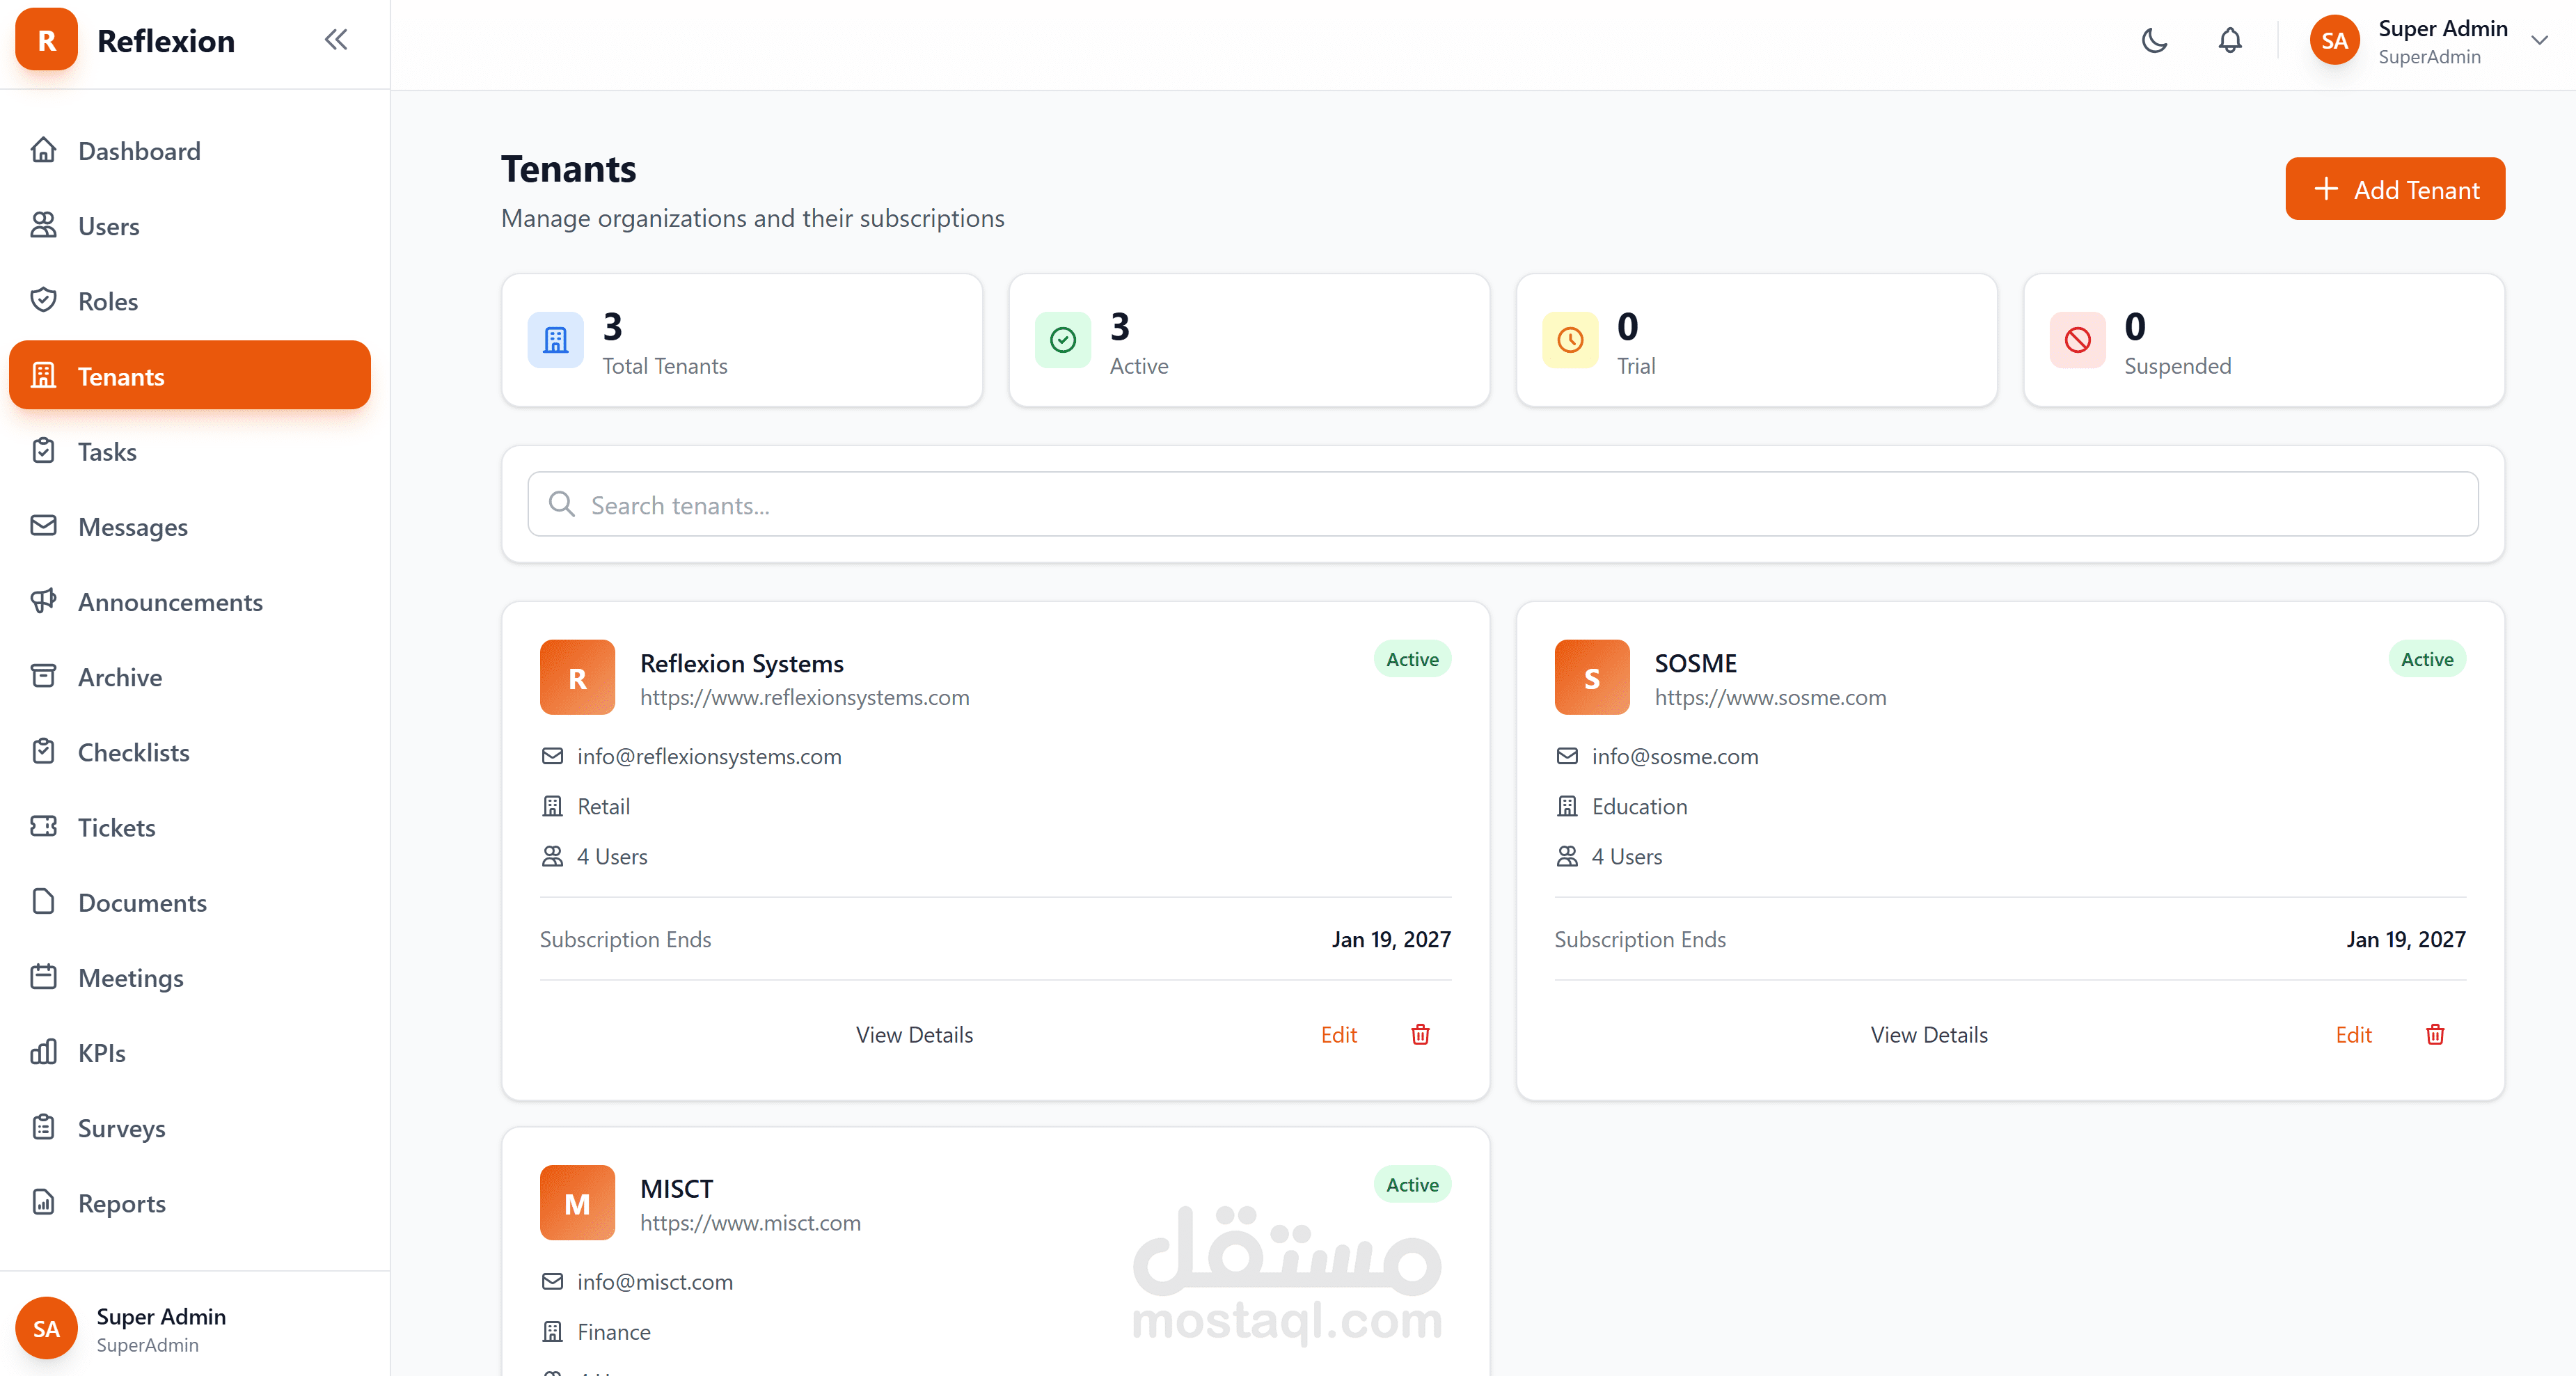Collapse the sidebar with double chevron

point(336,40)
